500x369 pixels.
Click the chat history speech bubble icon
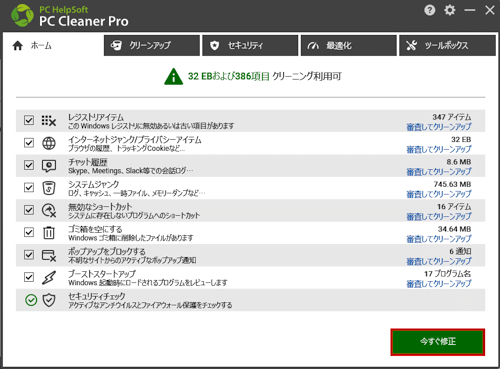(49, 166)
